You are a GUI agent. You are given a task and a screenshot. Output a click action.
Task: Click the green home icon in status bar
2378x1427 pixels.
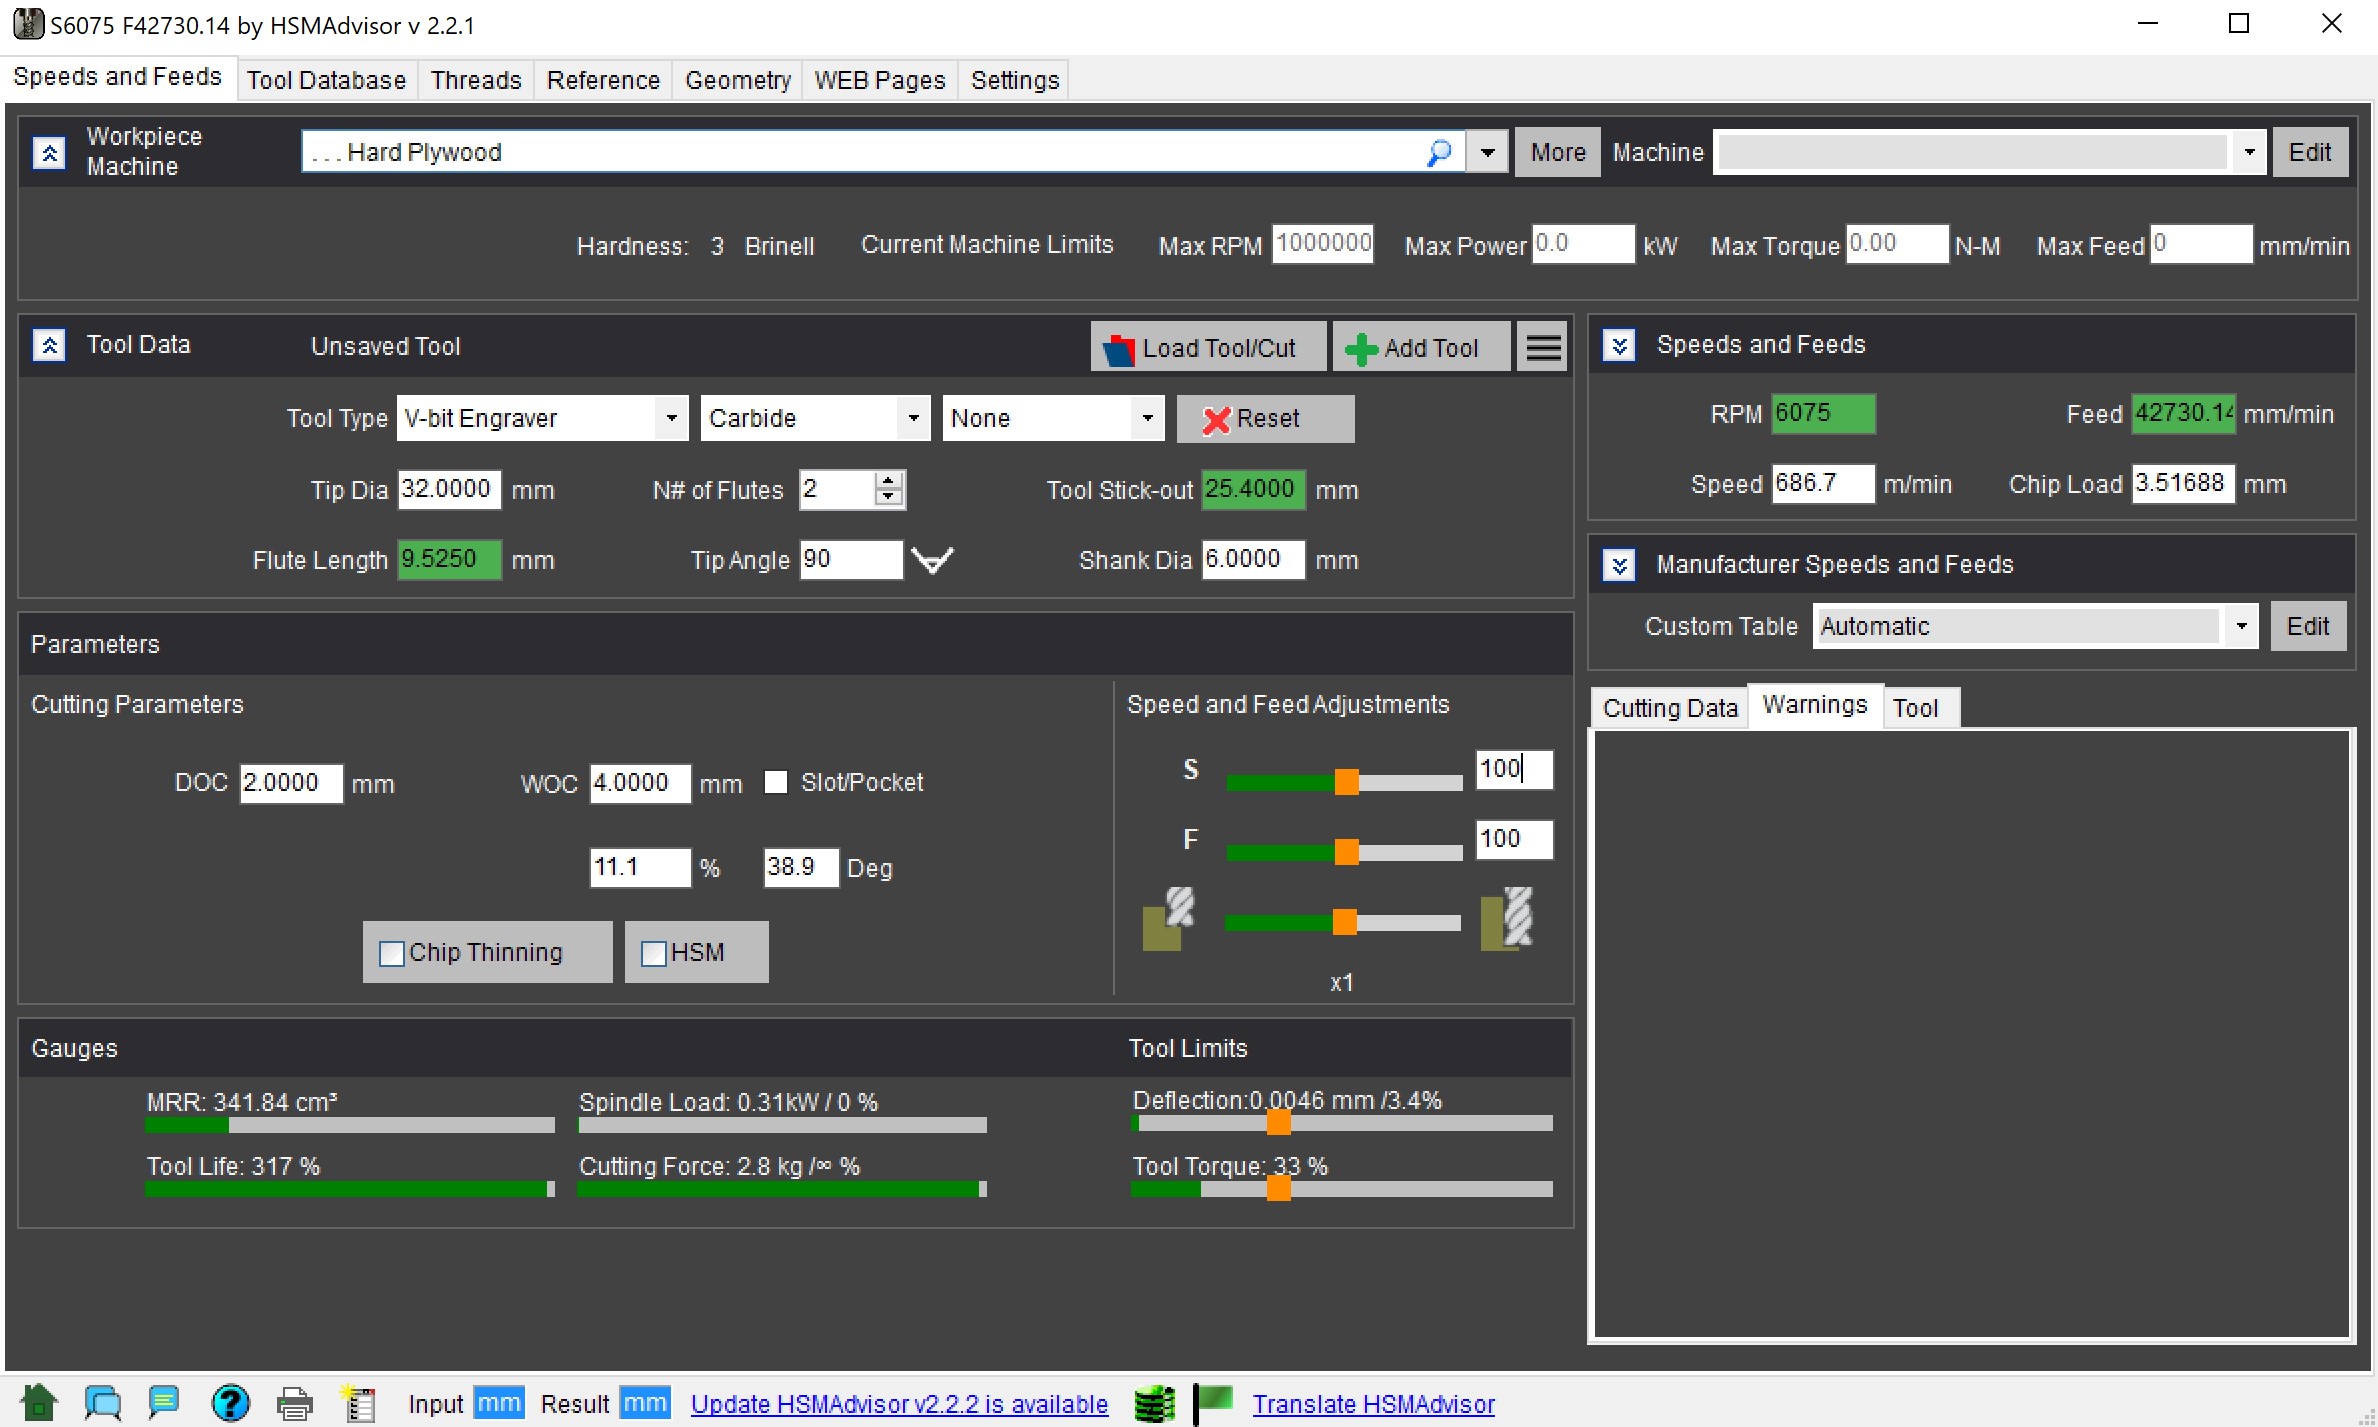(x=39, y=1403)
